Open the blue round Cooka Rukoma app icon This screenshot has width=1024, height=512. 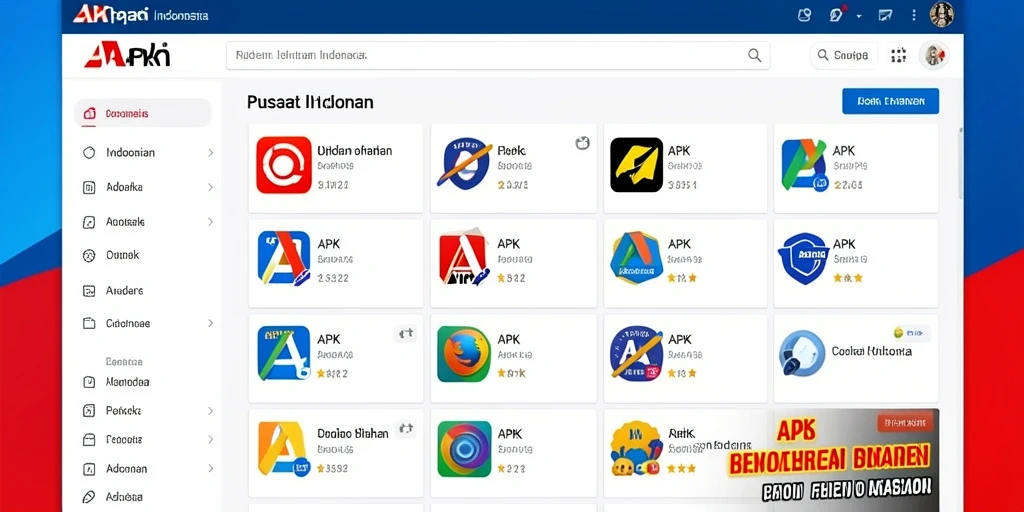coord(801,353)
